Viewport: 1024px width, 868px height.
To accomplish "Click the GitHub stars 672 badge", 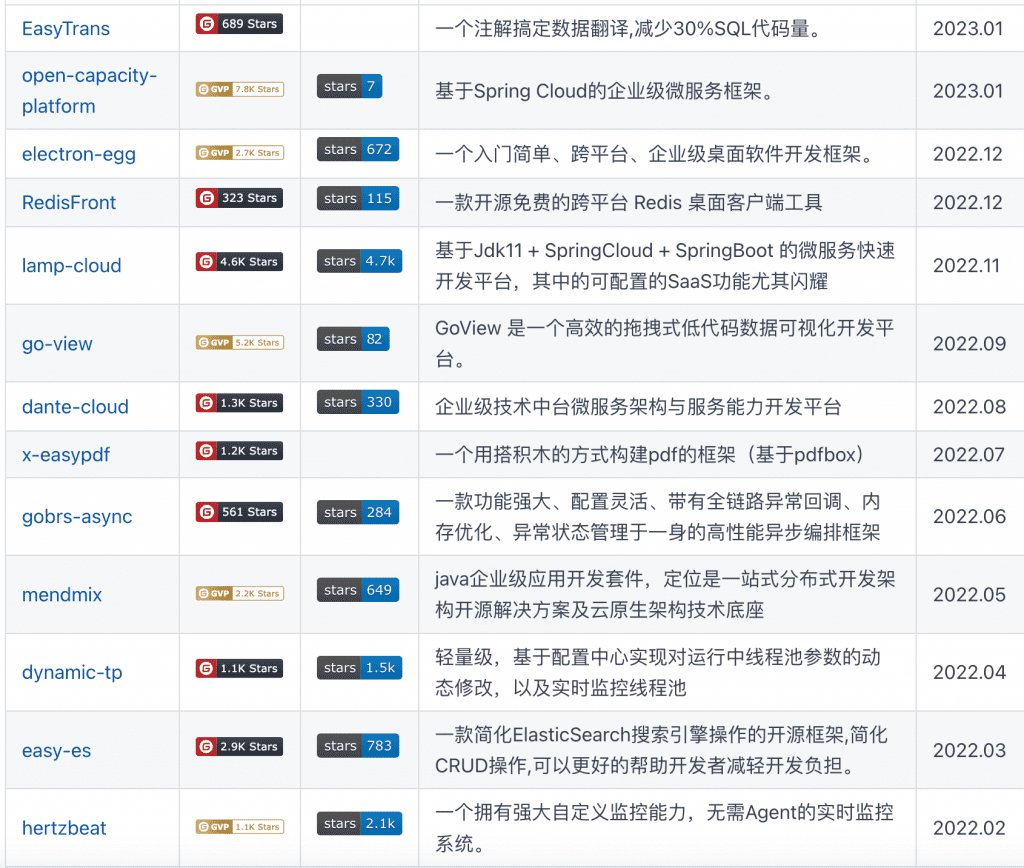I will (x=358, y=150).
